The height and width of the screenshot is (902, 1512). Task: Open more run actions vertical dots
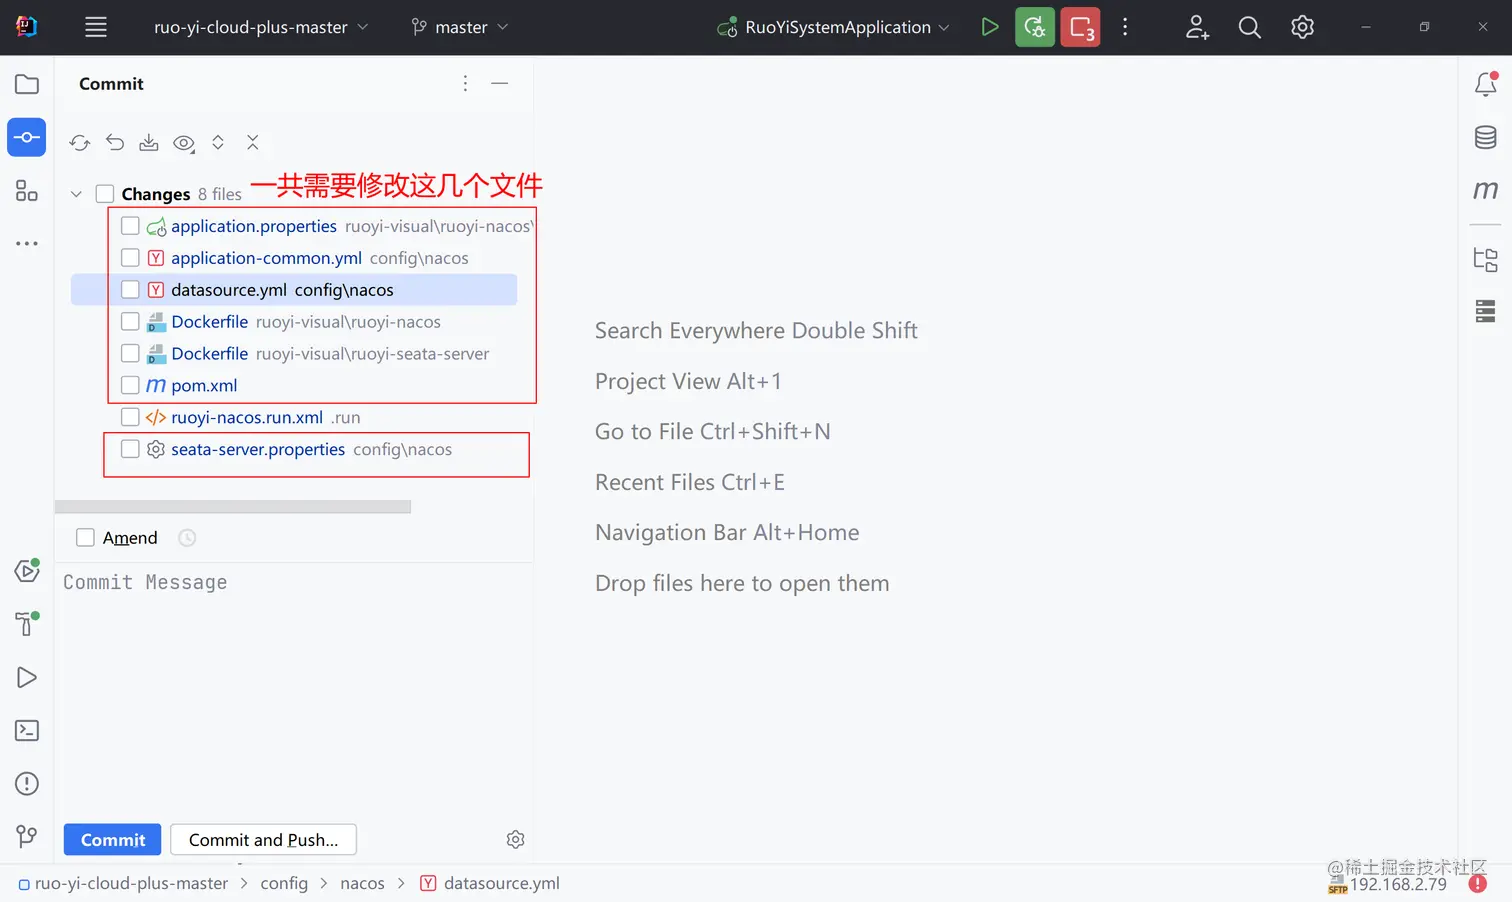coord(1125,27)
